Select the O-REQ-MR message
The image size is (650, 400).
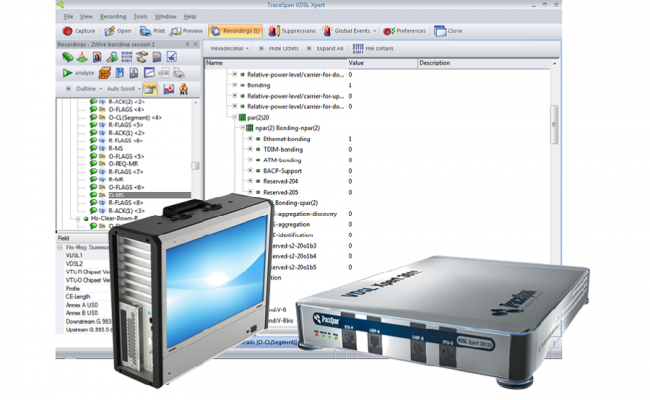[123, 164]
